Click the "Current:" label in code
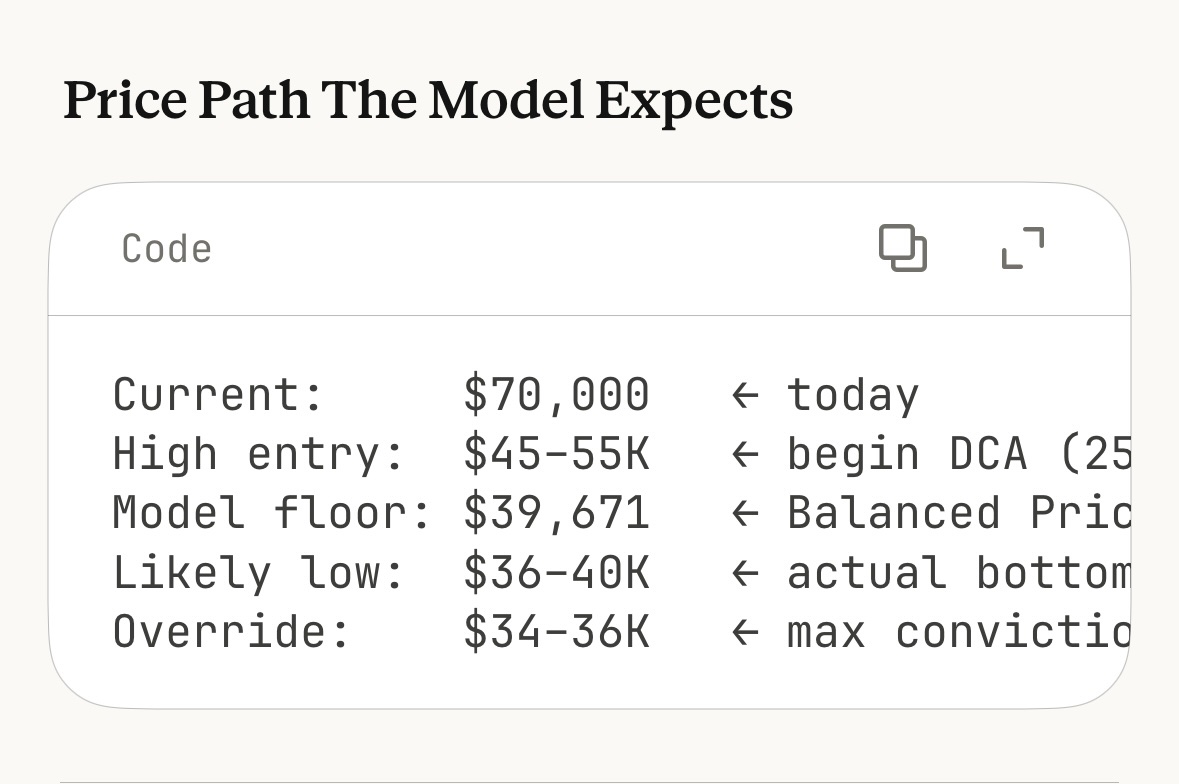1179x784 pixels. tap(218, 394)
